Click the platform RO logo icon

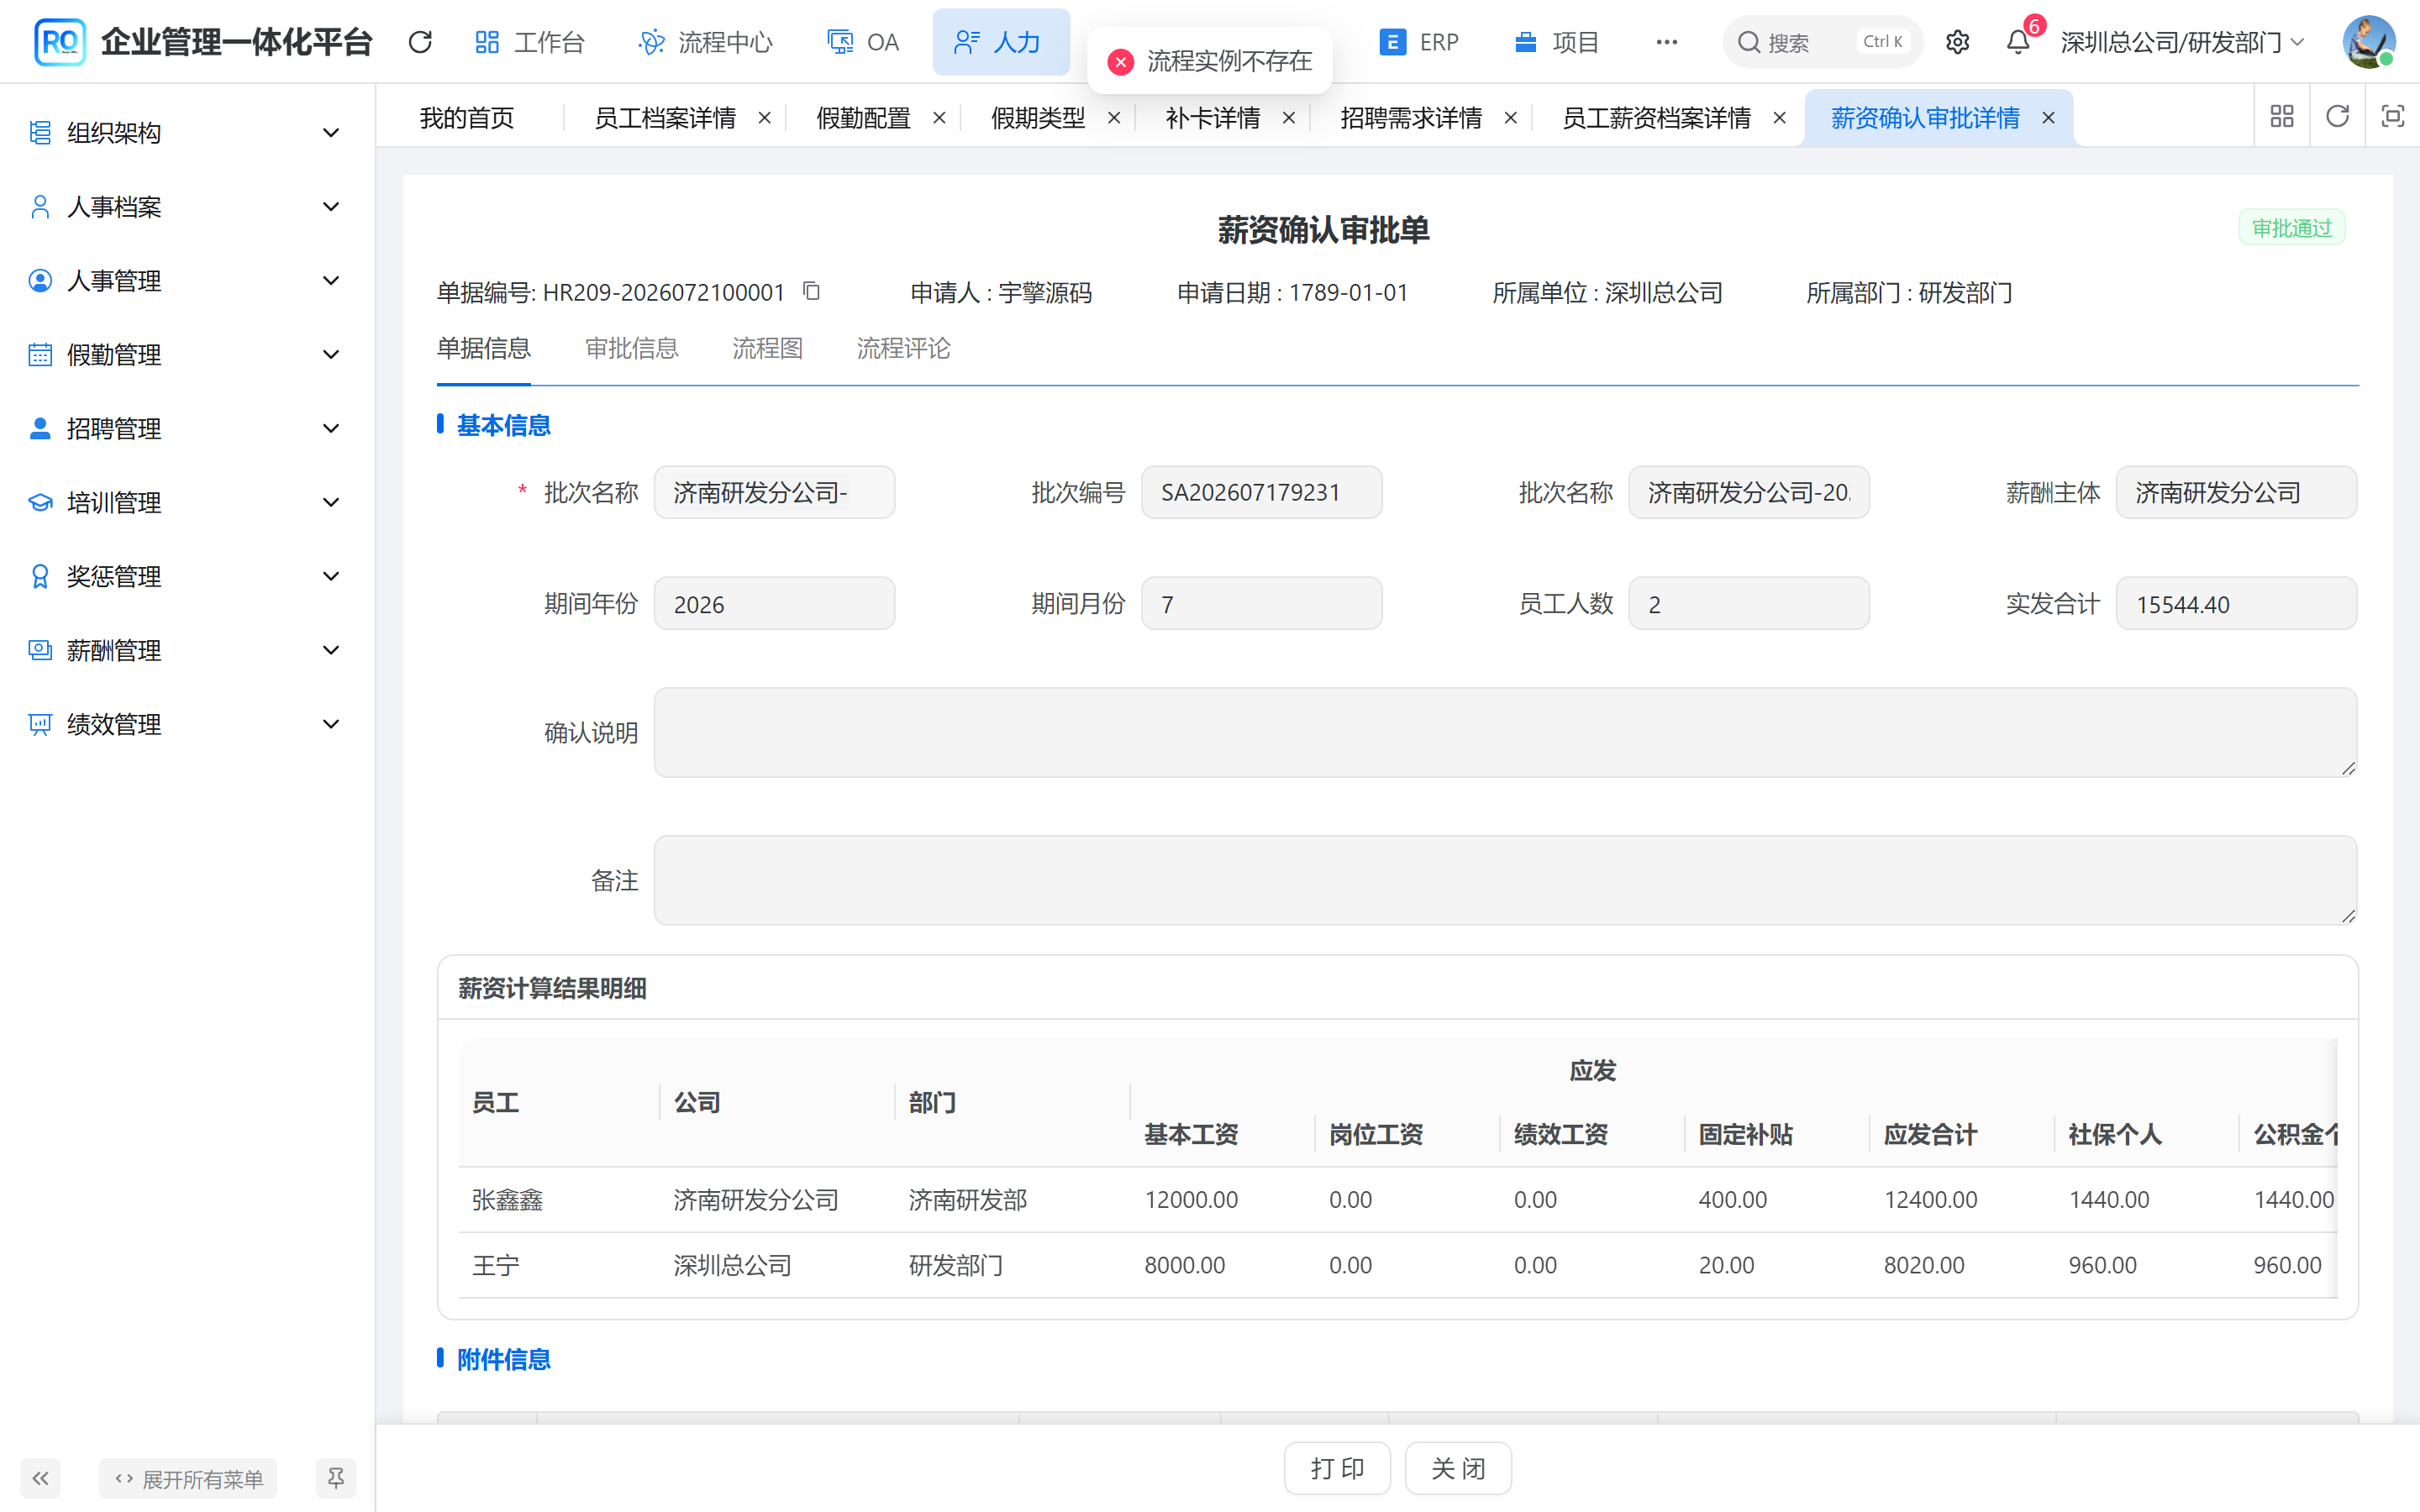[x=60, y=42]
